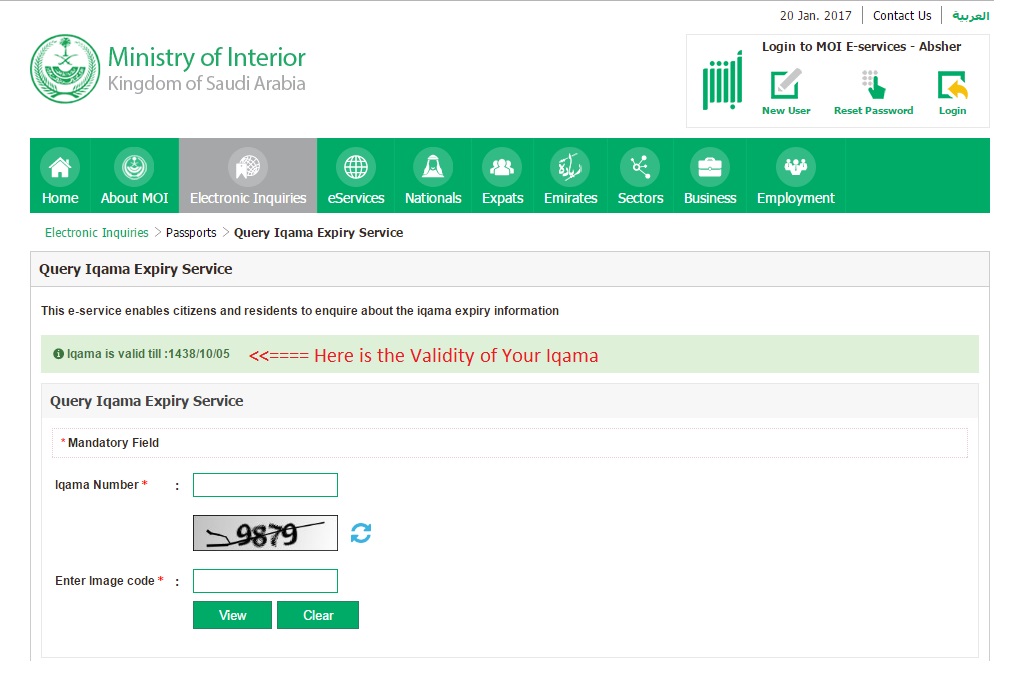Click the Login link text

[952, 110]
